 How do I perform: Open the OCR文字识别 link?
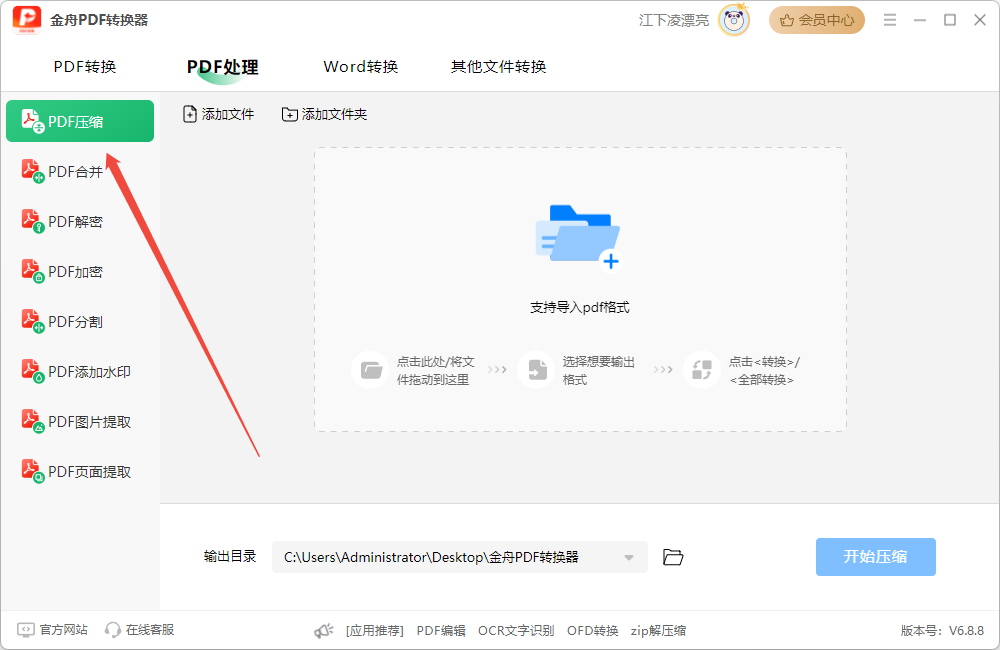click(516, 631)
